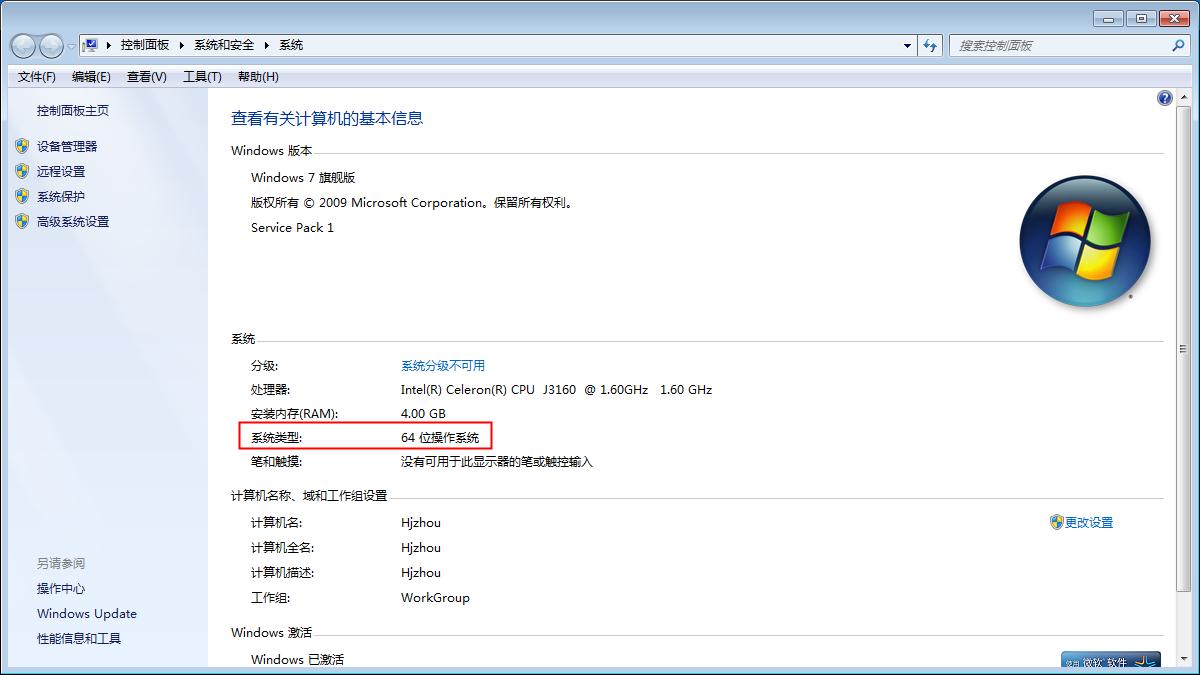
Task: Click the search magnifier icon
Action: click(x=1178, y=45)
